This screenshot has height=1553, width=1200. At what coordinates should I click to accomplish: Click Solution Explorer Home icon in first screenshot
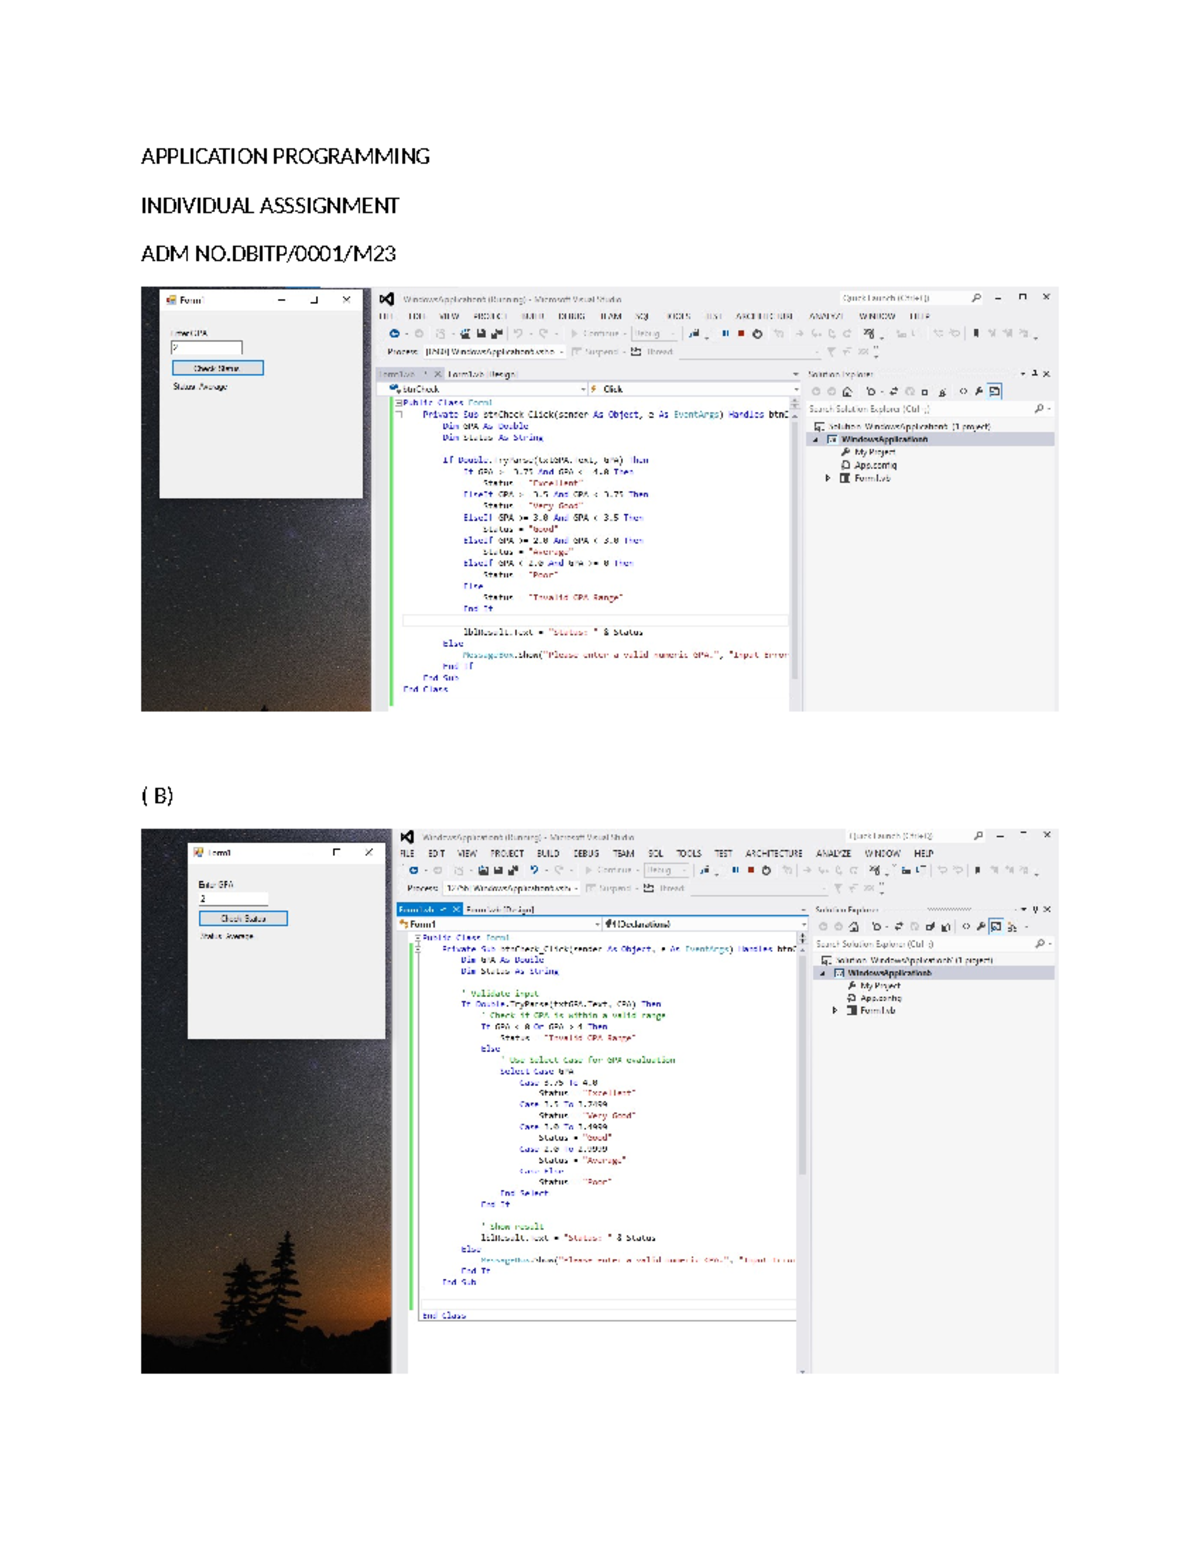coord(847,392)
